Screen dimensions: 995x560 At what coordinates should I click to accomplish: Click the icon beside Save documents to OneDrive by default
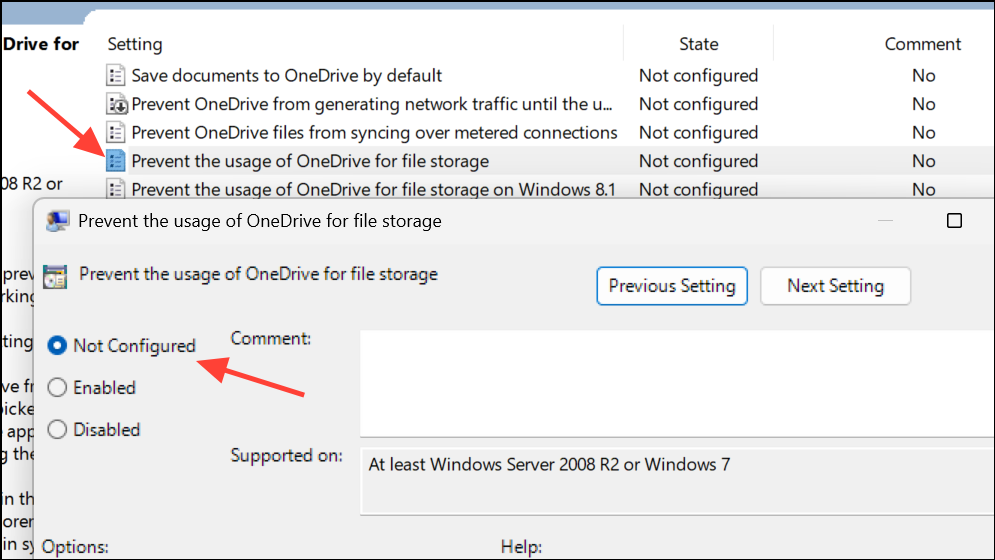(x=115, y=76)
